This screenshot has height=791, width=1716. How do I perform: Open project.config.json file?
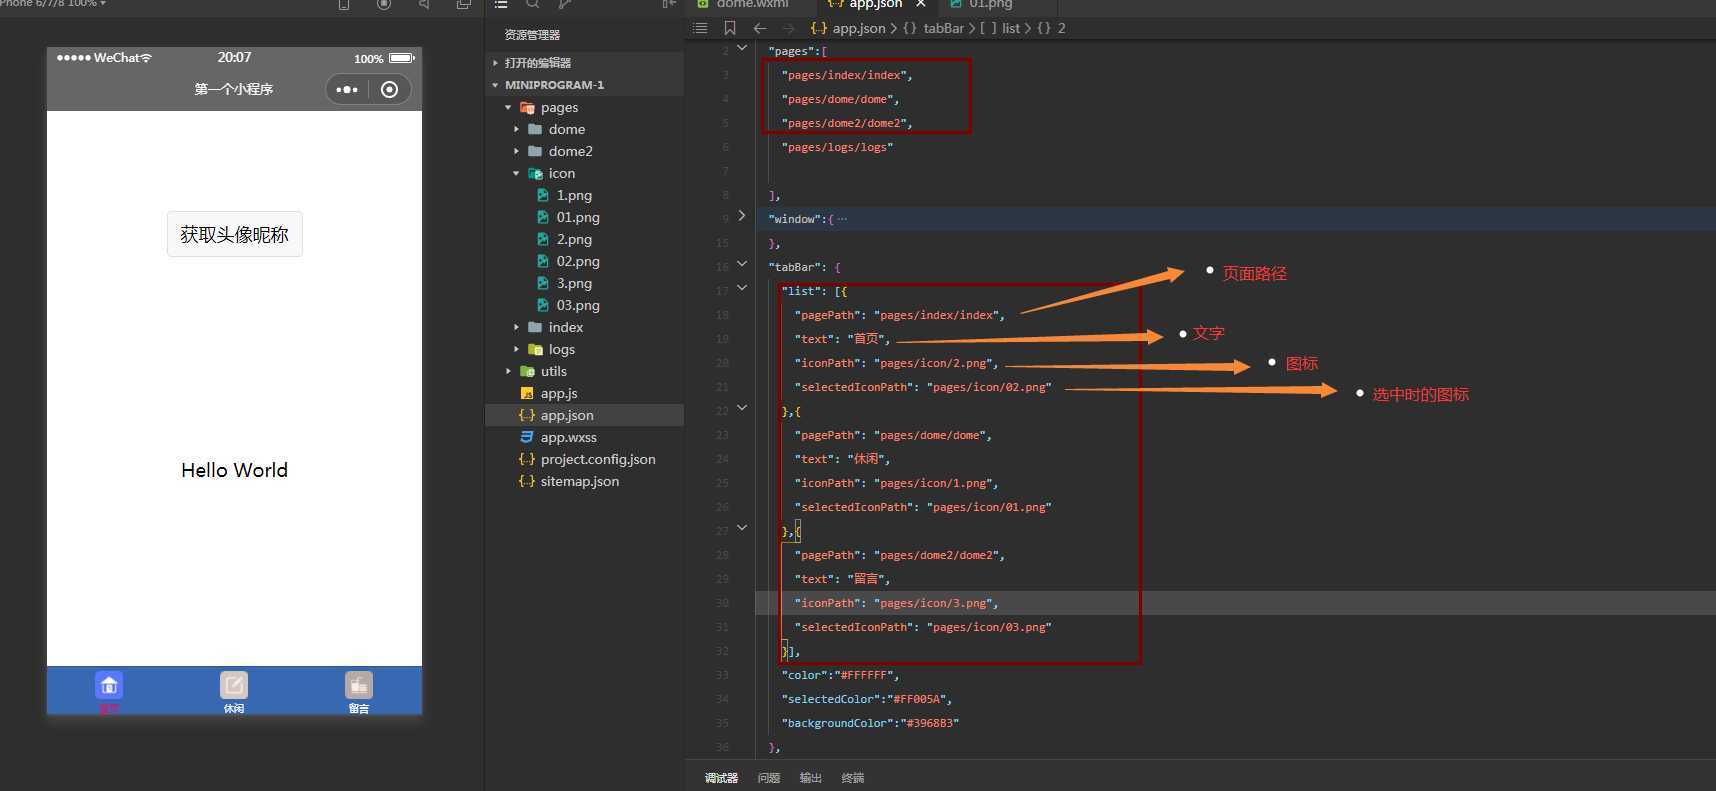(x=584, y=459)
